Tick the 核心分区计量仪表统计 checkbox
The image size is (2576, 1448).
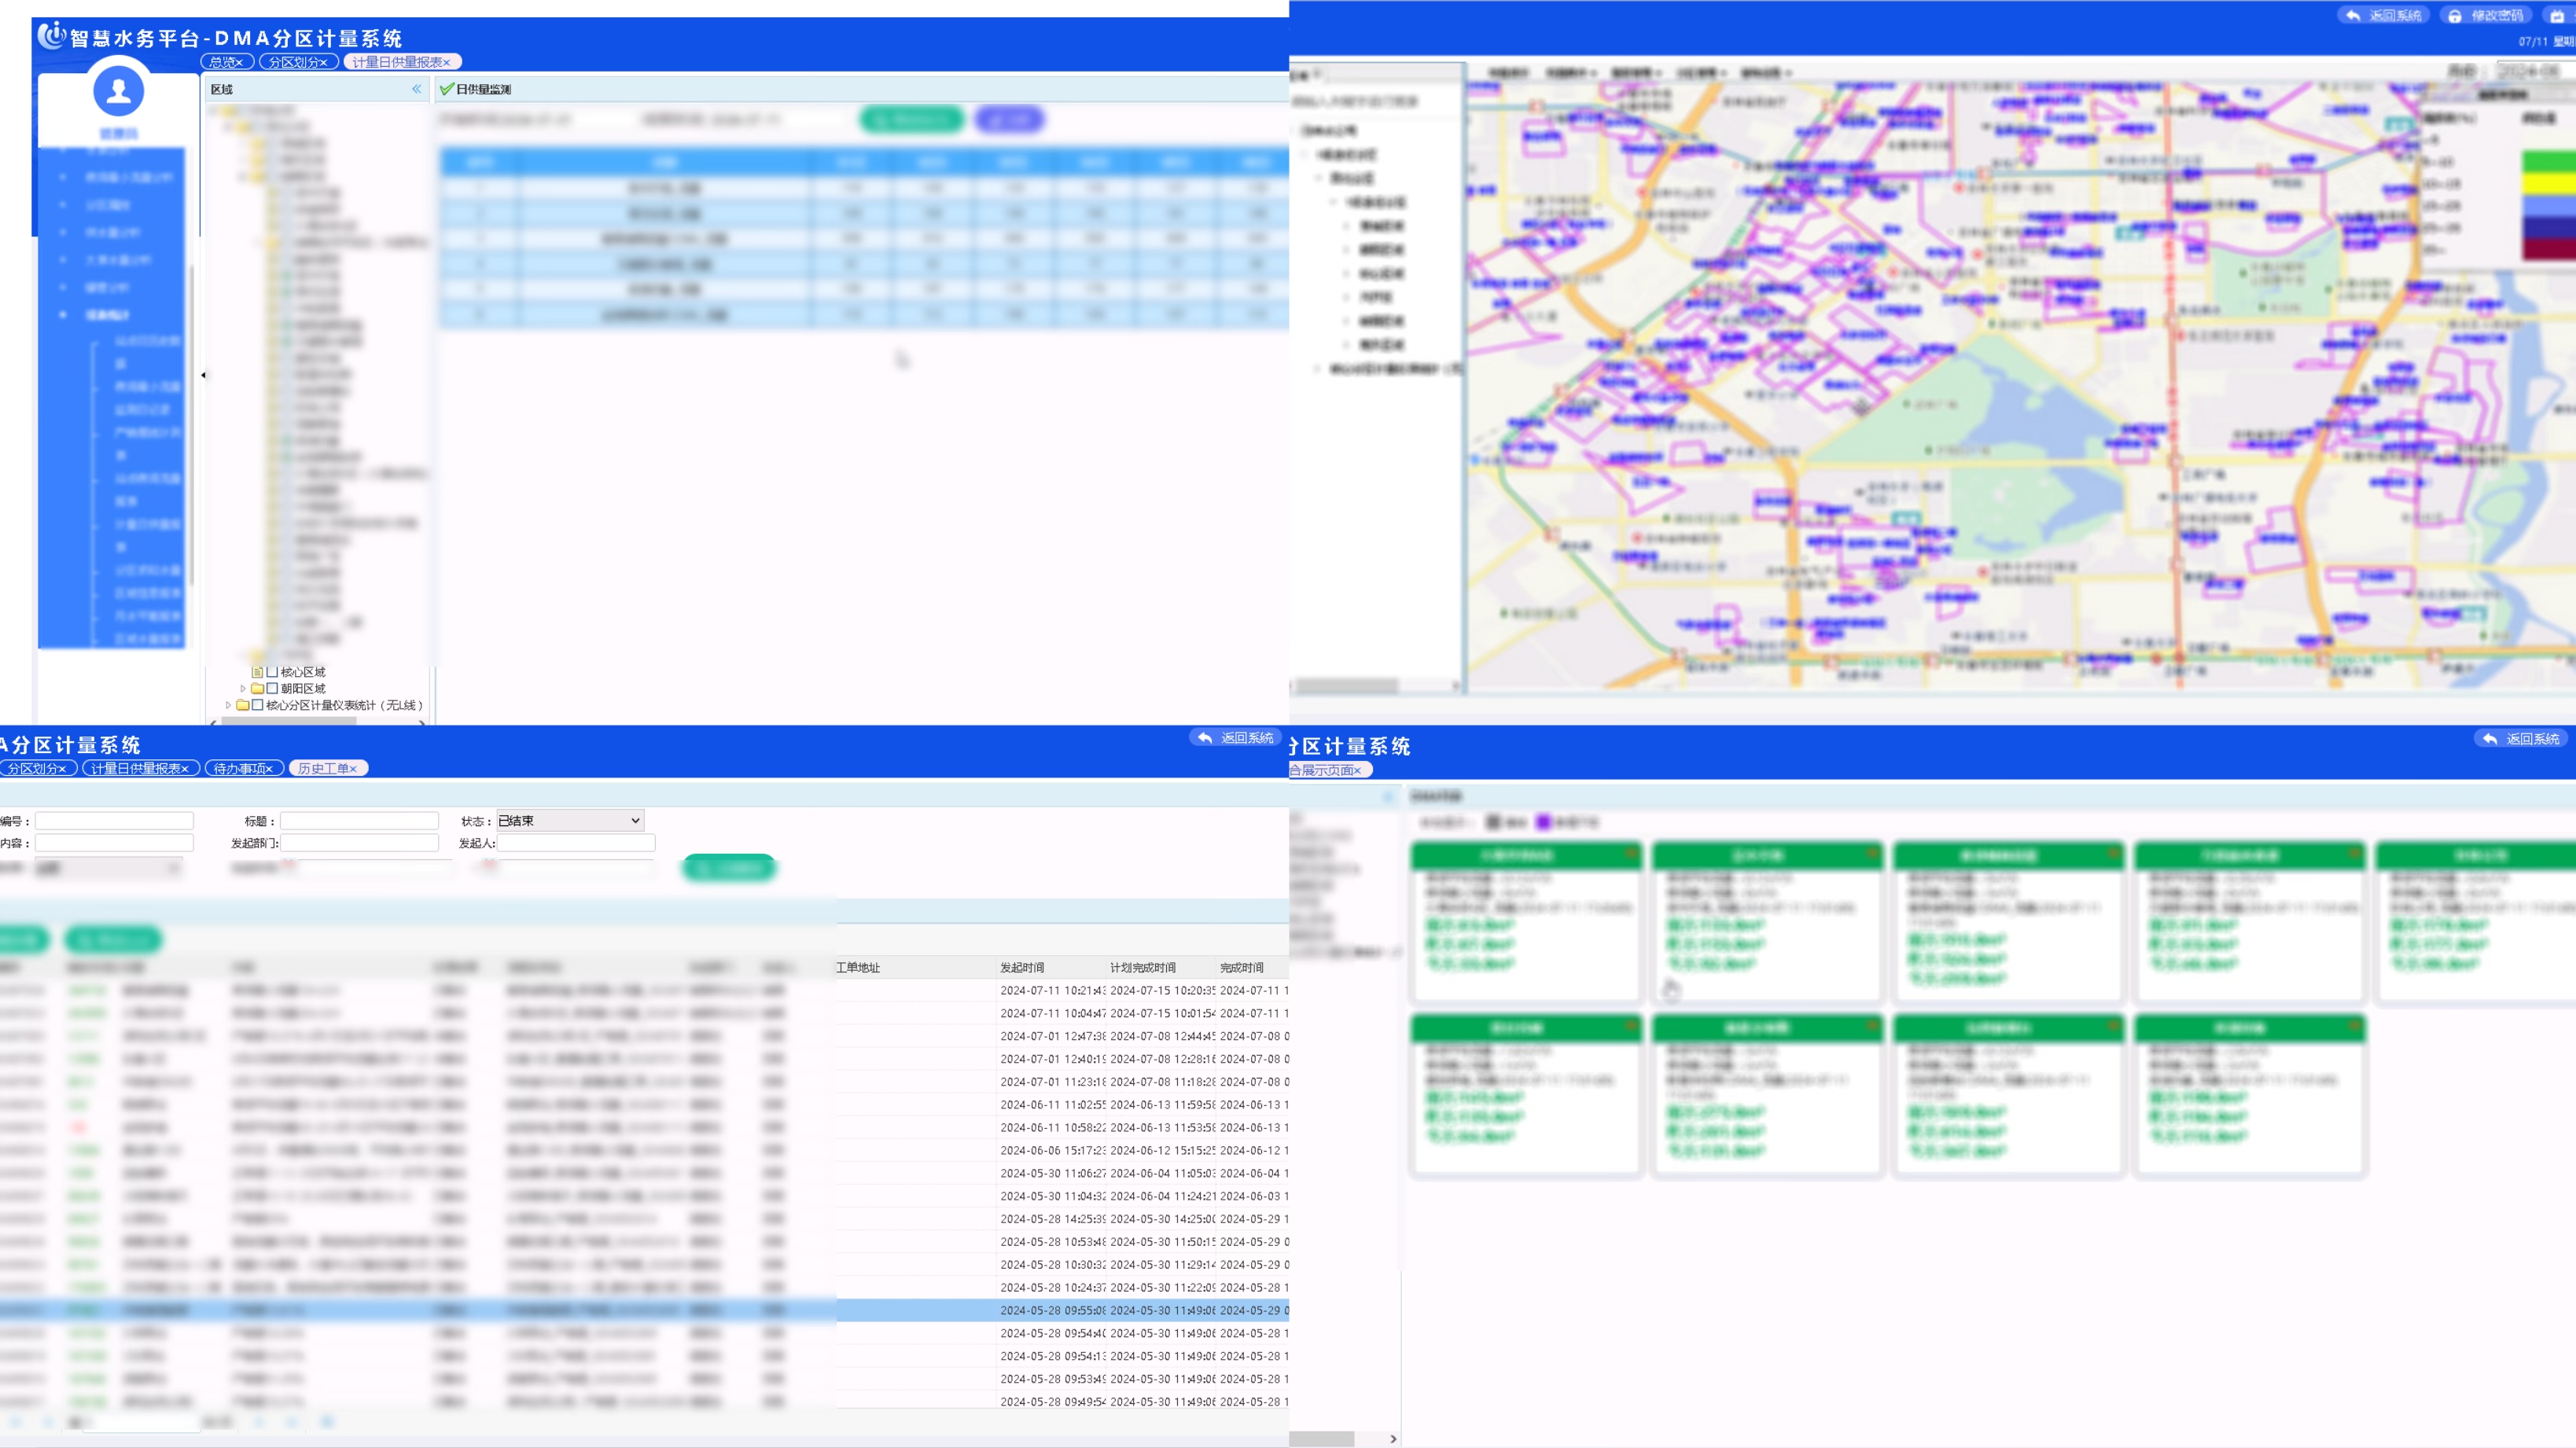(x=257, y=705)
